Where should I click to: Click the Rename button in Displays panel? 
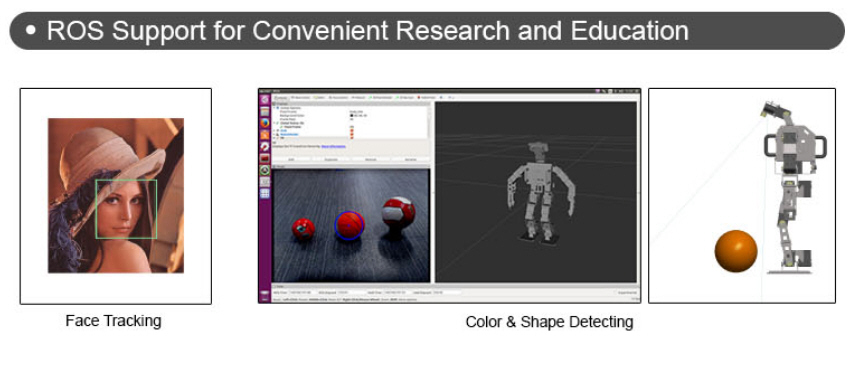point(410,160)
